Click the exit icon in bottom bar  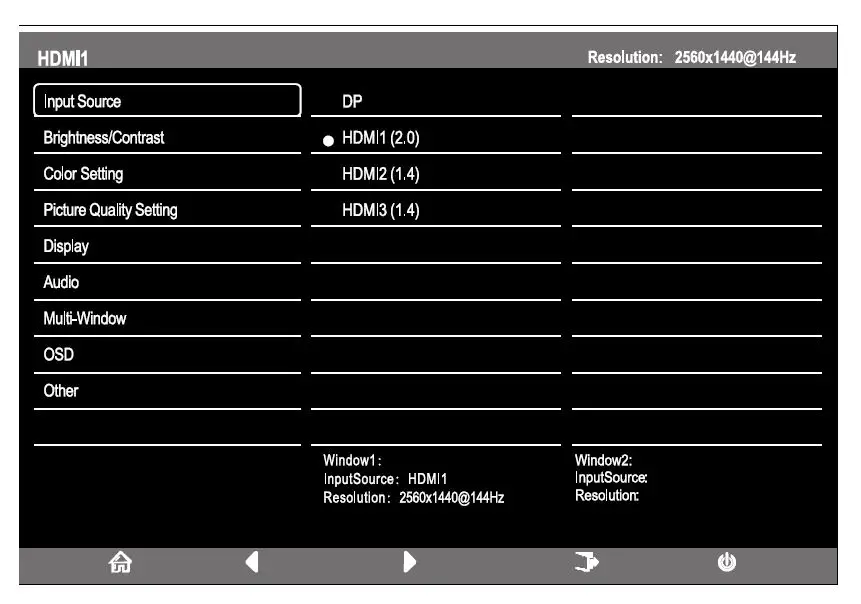tap(587, 562)
